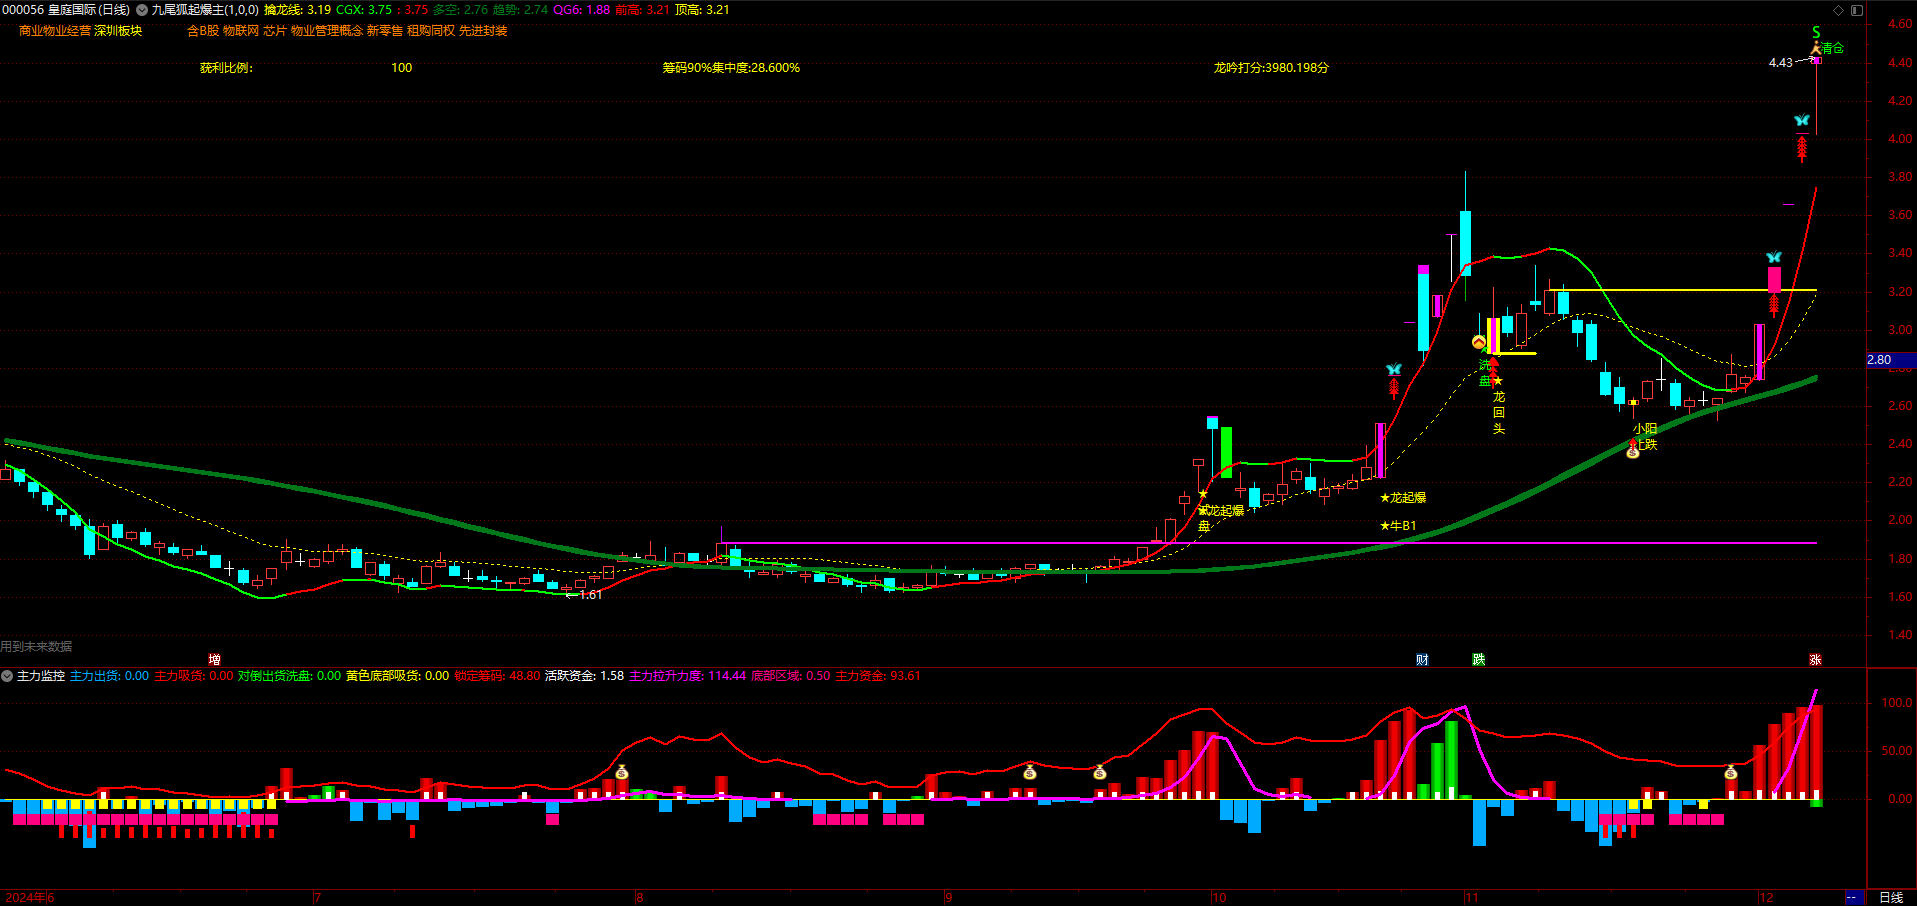The image size is (1917, 906).
Task: Click the cyan butterfly above December magenta candle
Action: tap(1774, 258)
